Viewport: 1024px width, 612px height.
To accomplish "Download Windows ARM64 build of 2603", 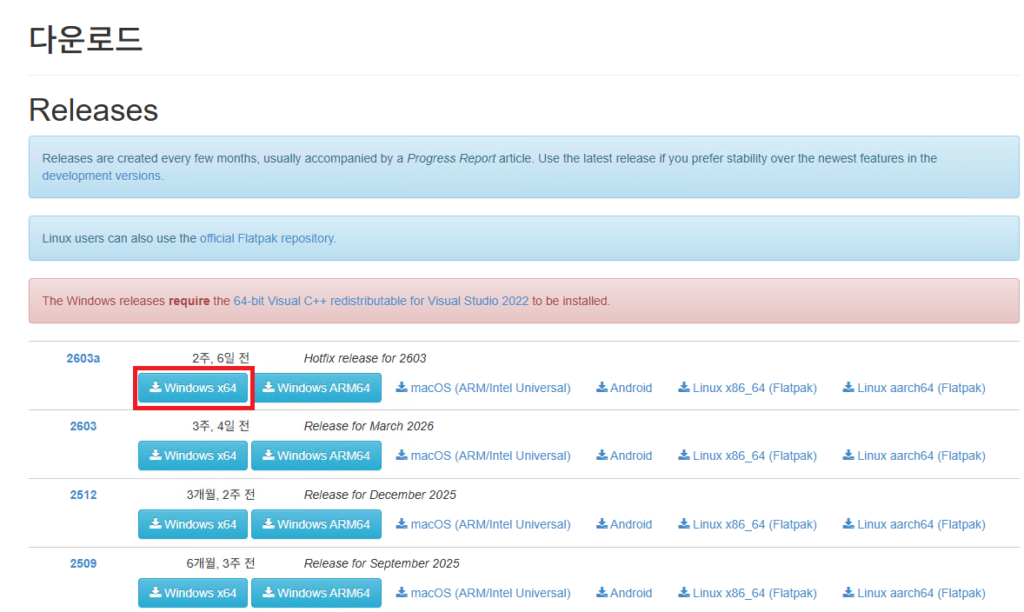I will click(x=316, y=456).
